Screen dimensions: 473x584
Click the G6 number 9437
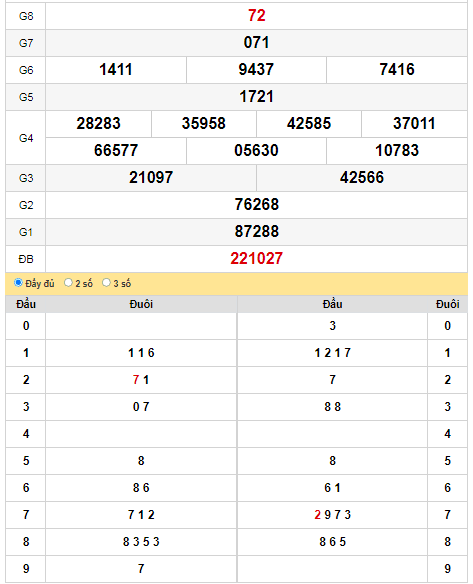tap(256, 70)
